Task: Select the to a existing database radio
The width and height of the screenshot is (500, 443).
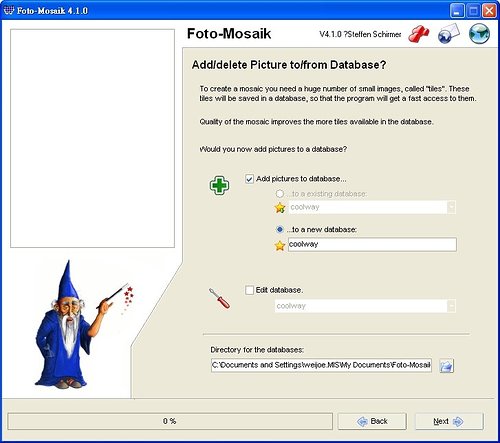Action: [x=279, y=194]
